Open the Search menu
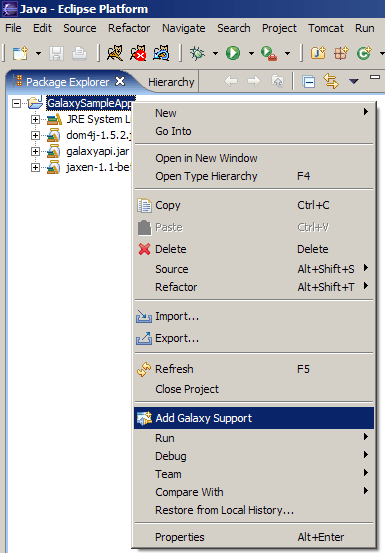385x553 pixels. (x=234, y=28)
